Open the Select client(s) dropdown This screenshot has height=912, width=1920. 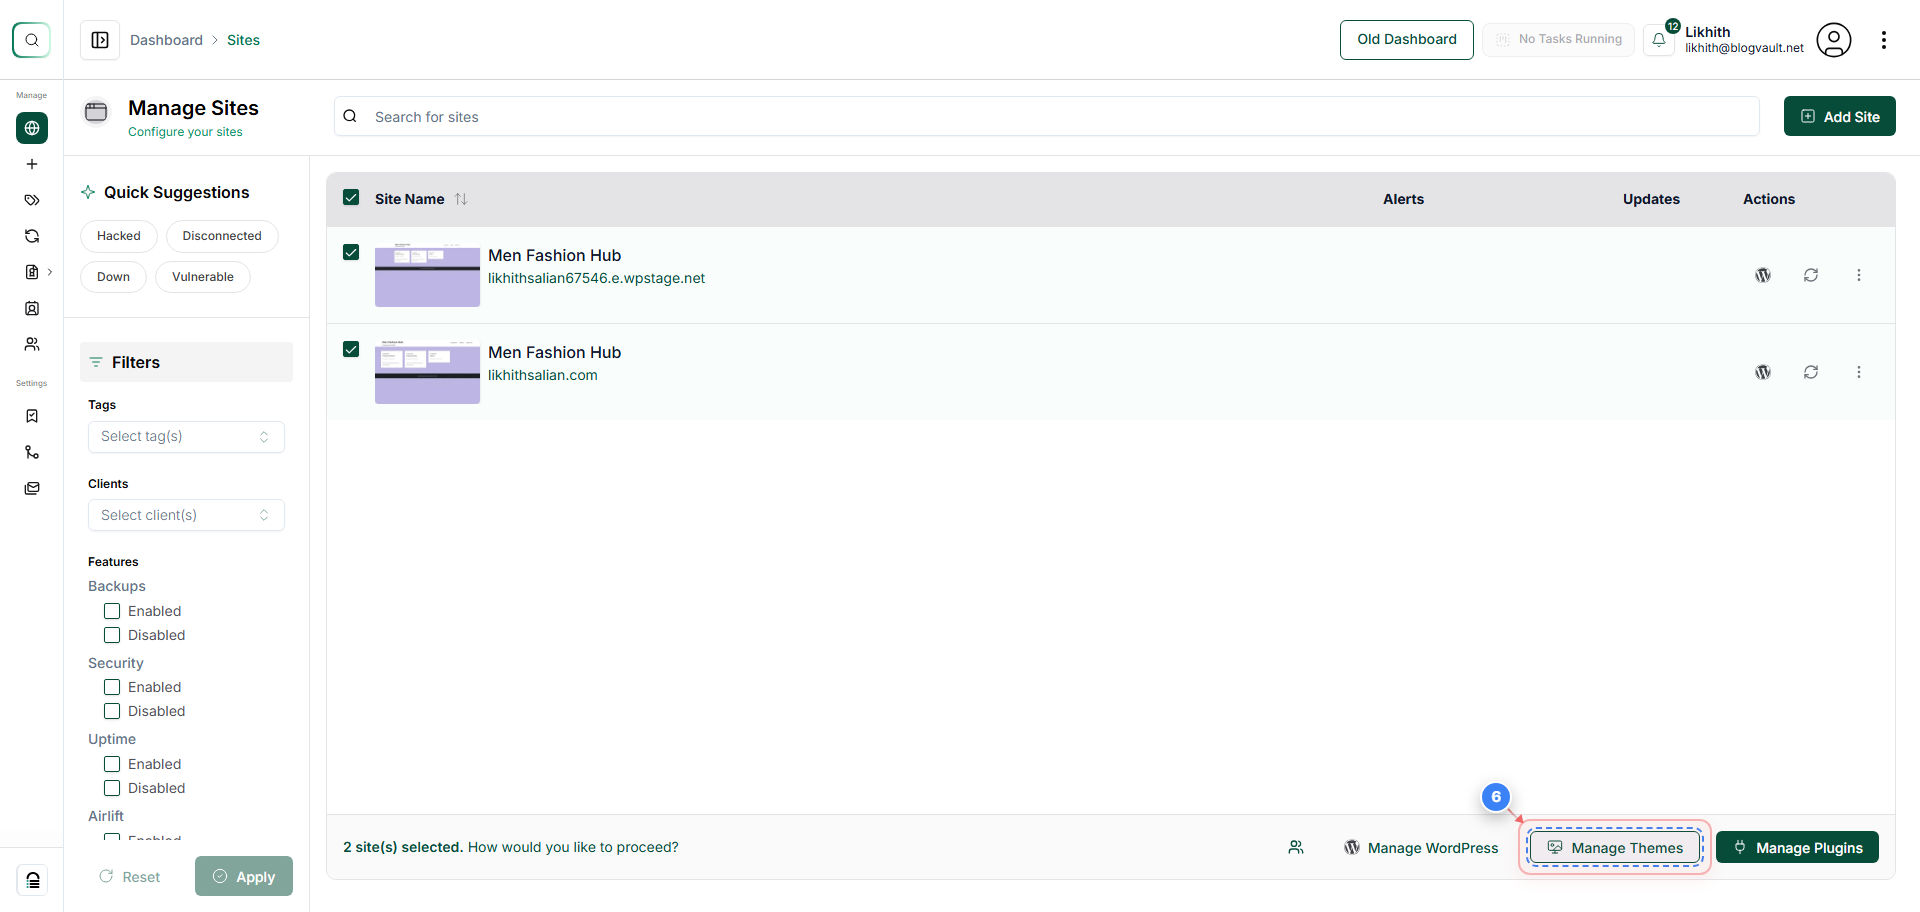[x=186, y=514]
